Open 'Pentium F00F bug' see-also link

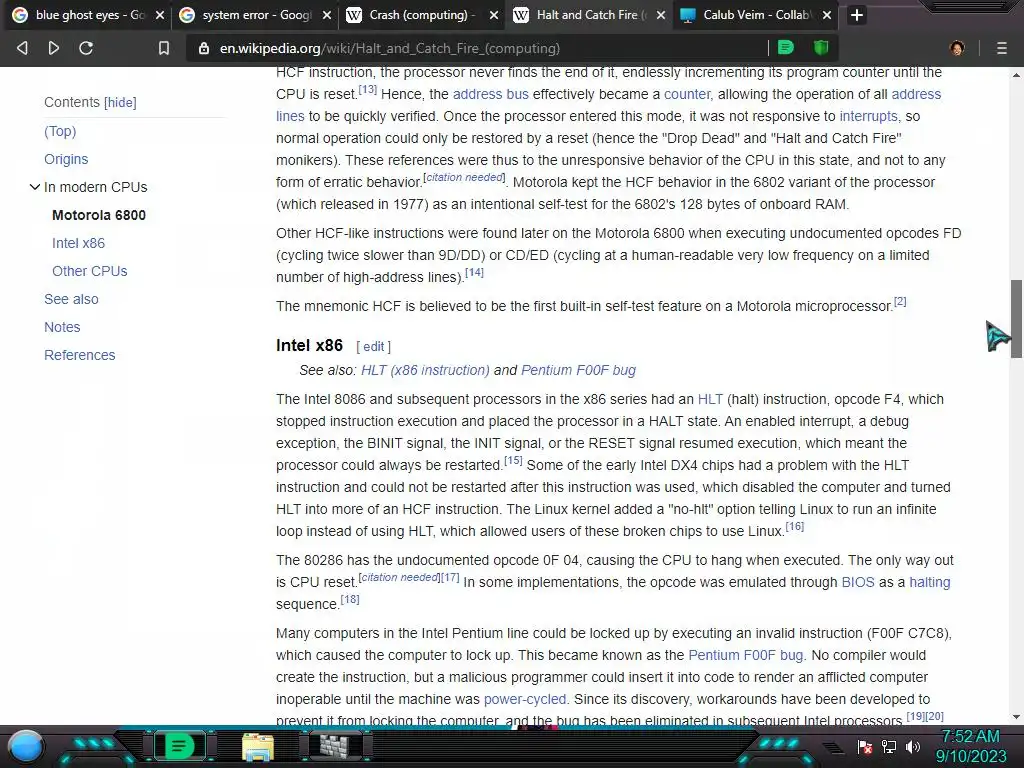pos(579,370)
